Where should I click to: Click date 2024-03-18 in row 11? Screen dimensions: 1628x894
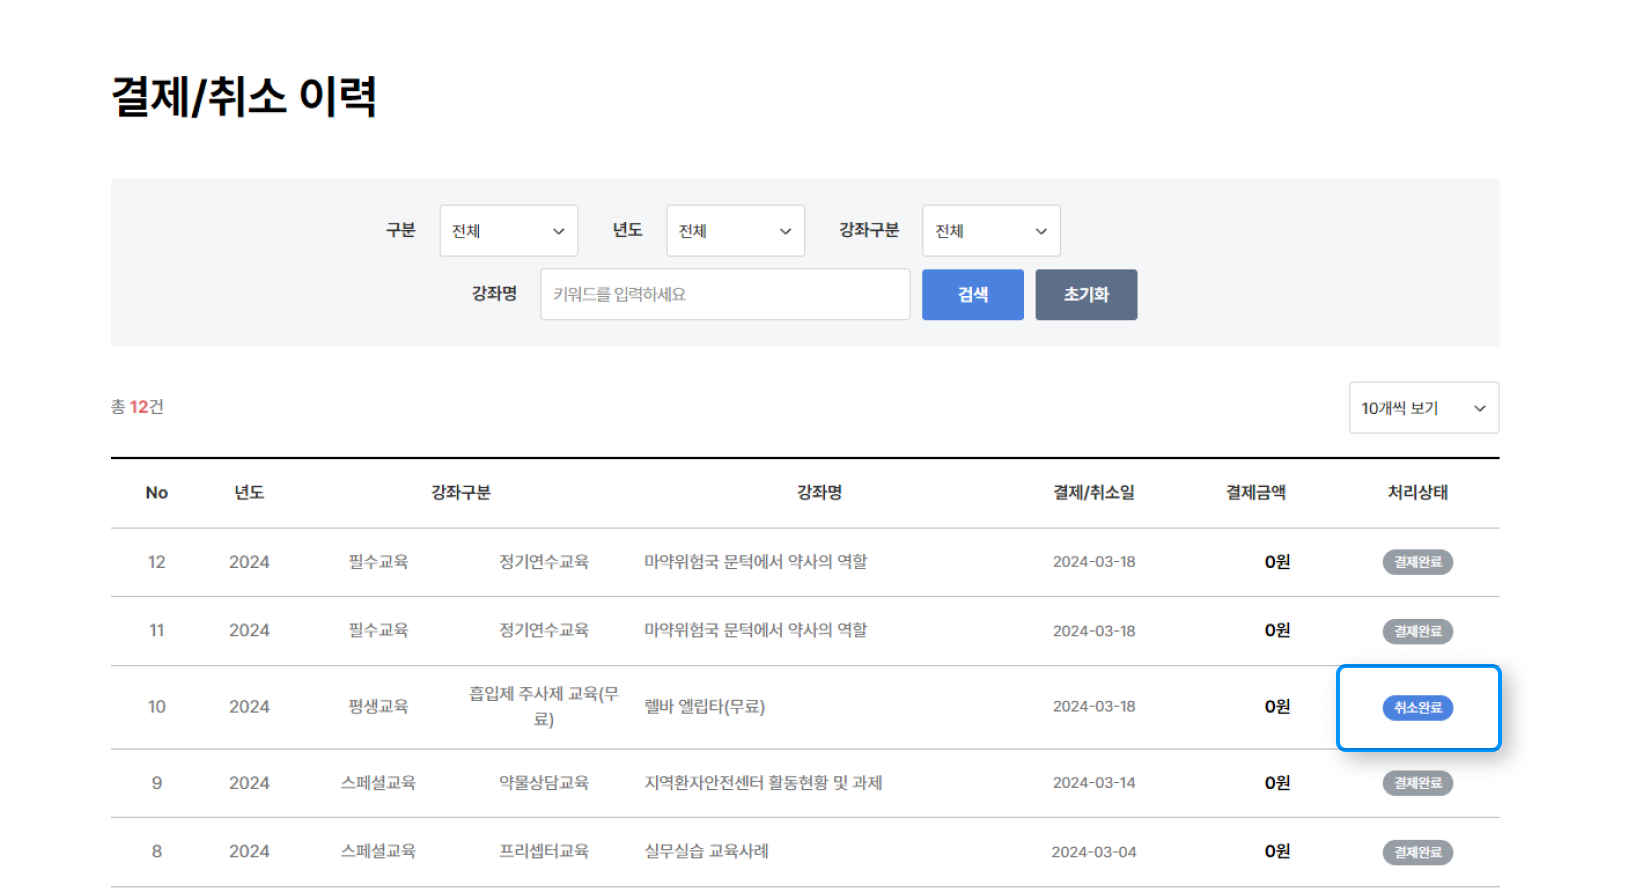[x=1094, y=631]
